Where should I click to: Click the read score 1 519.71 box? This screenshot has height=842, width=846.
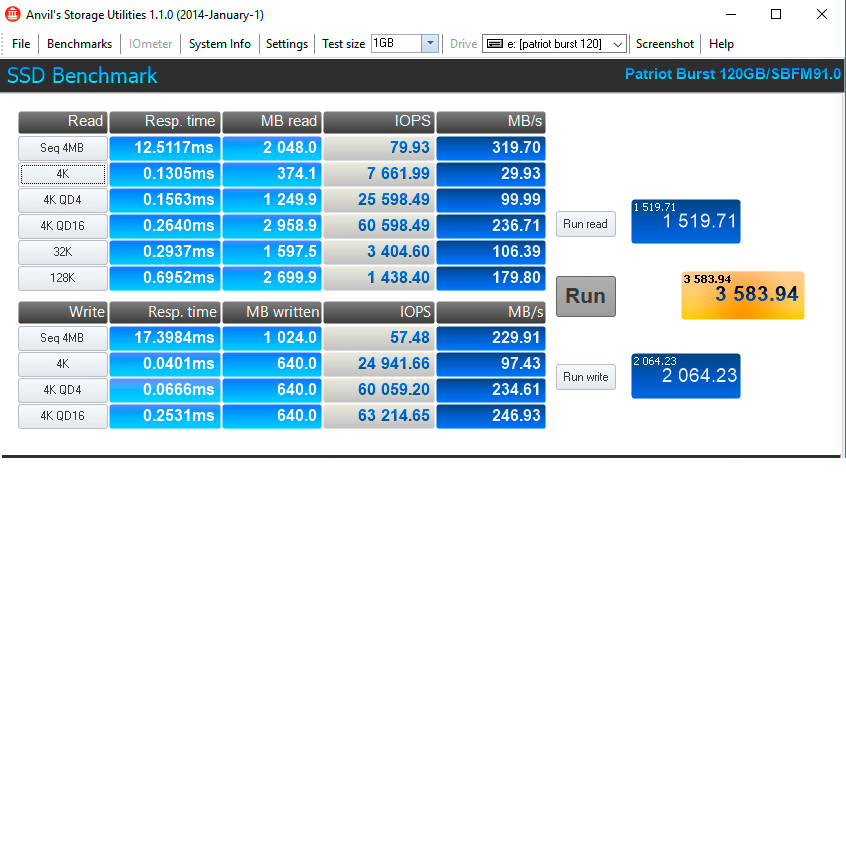tap(686, 221)
